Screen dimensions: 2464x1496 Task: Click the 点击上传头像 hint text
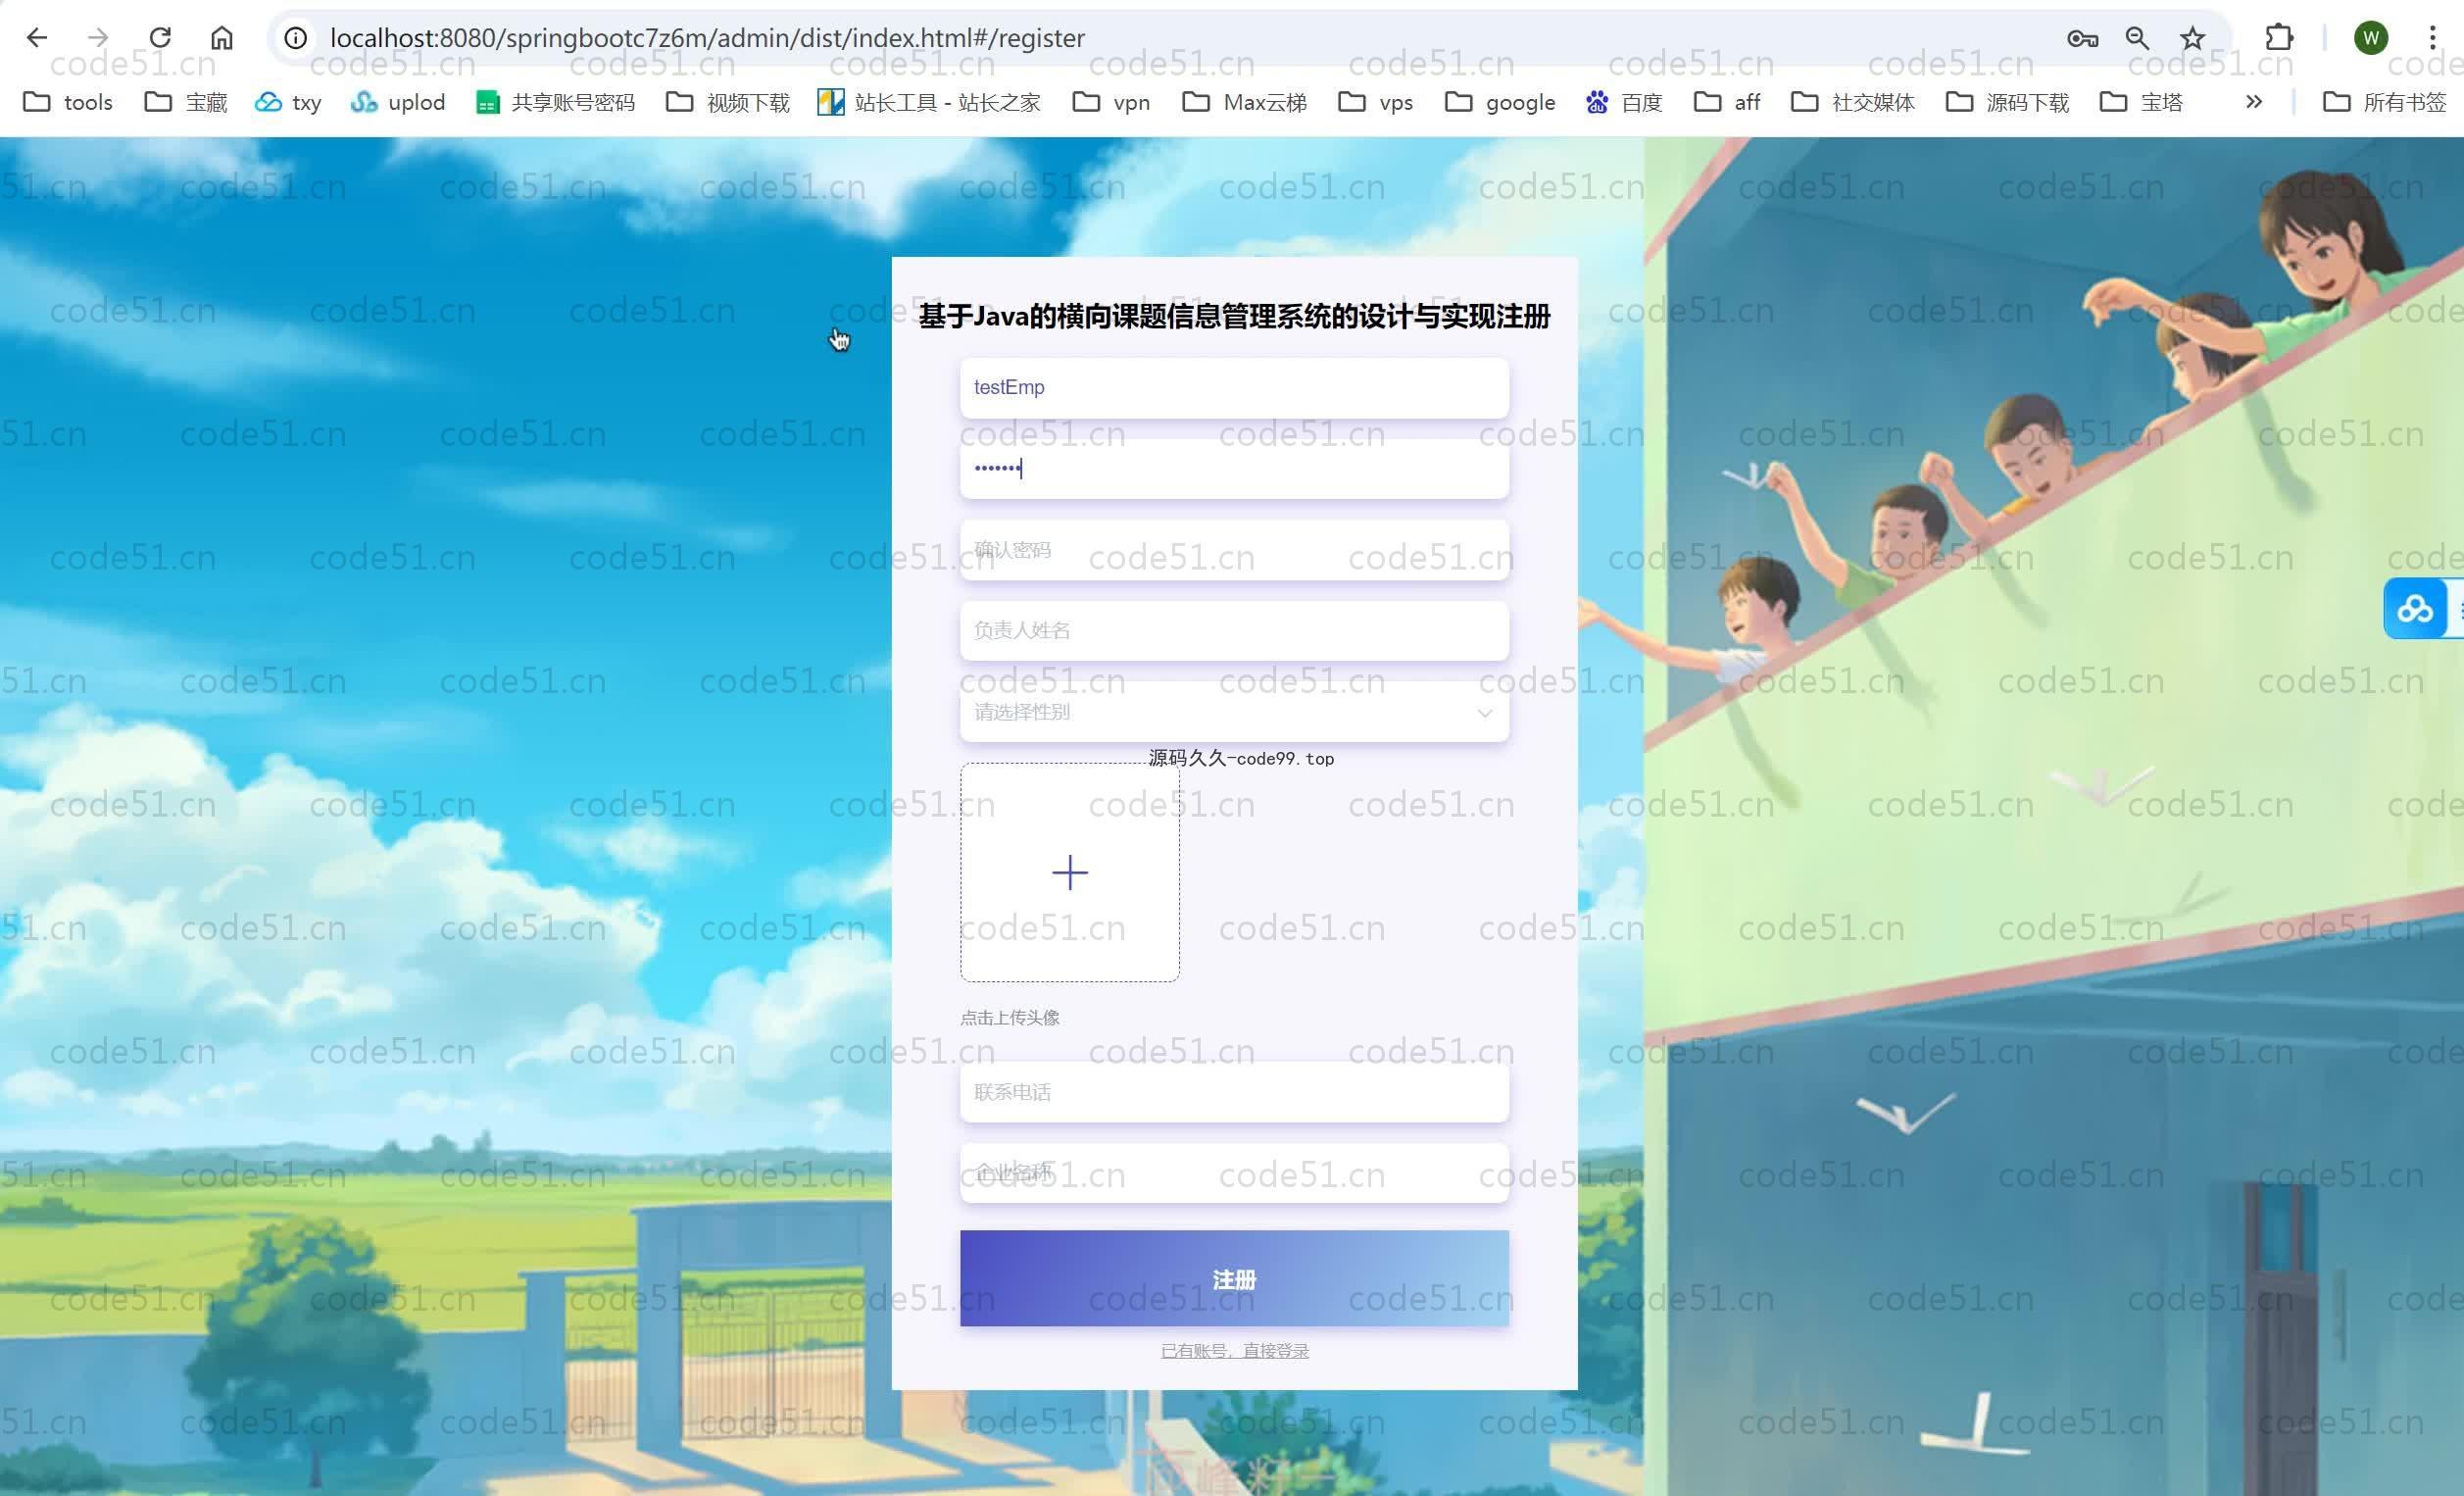tap(1009, 1018)
